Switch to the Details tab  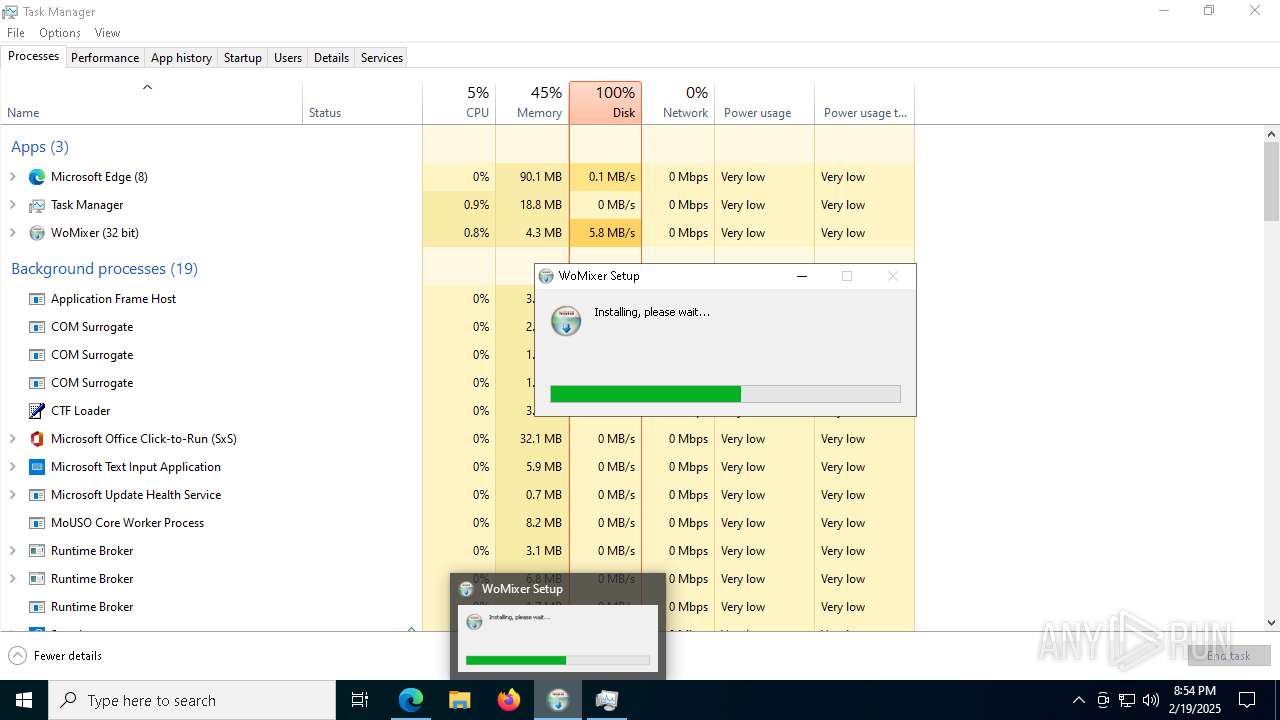(331, 58)
